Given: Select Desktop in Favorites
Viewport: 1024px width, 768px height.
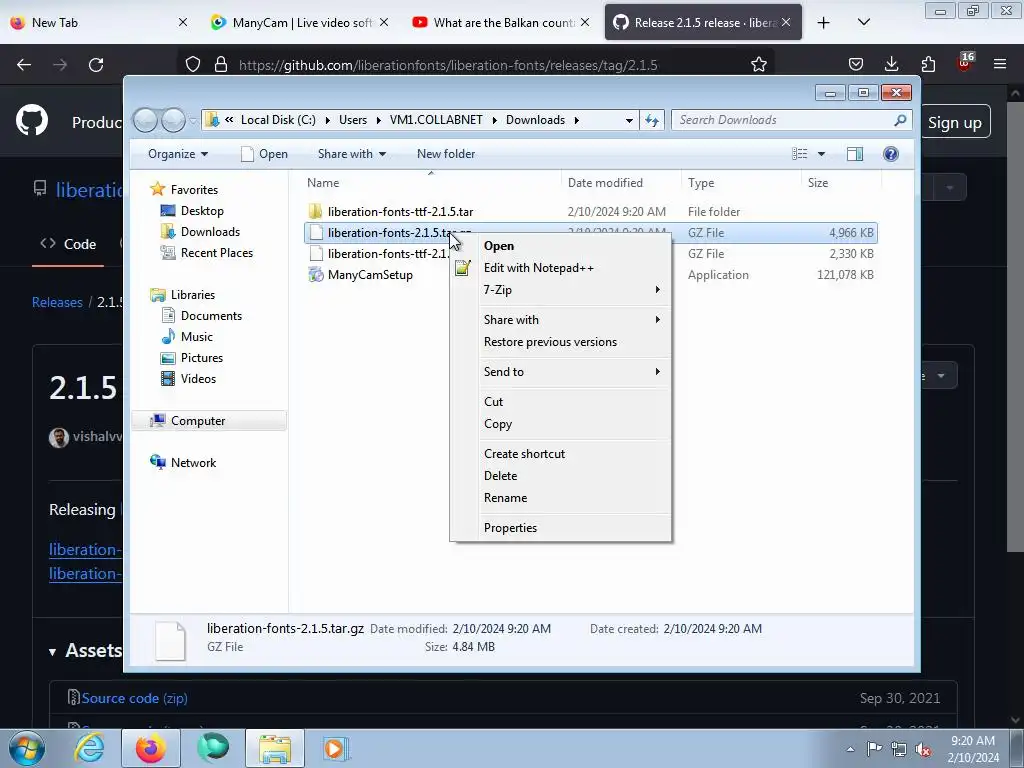Looking at the screenshot, I should [x=202, y=211].
